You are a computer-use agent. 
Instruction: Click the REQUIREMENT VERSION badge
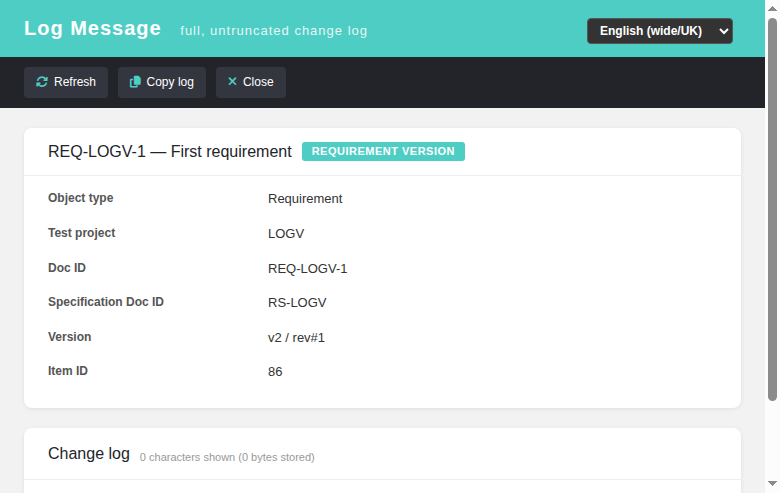[383, 151]
